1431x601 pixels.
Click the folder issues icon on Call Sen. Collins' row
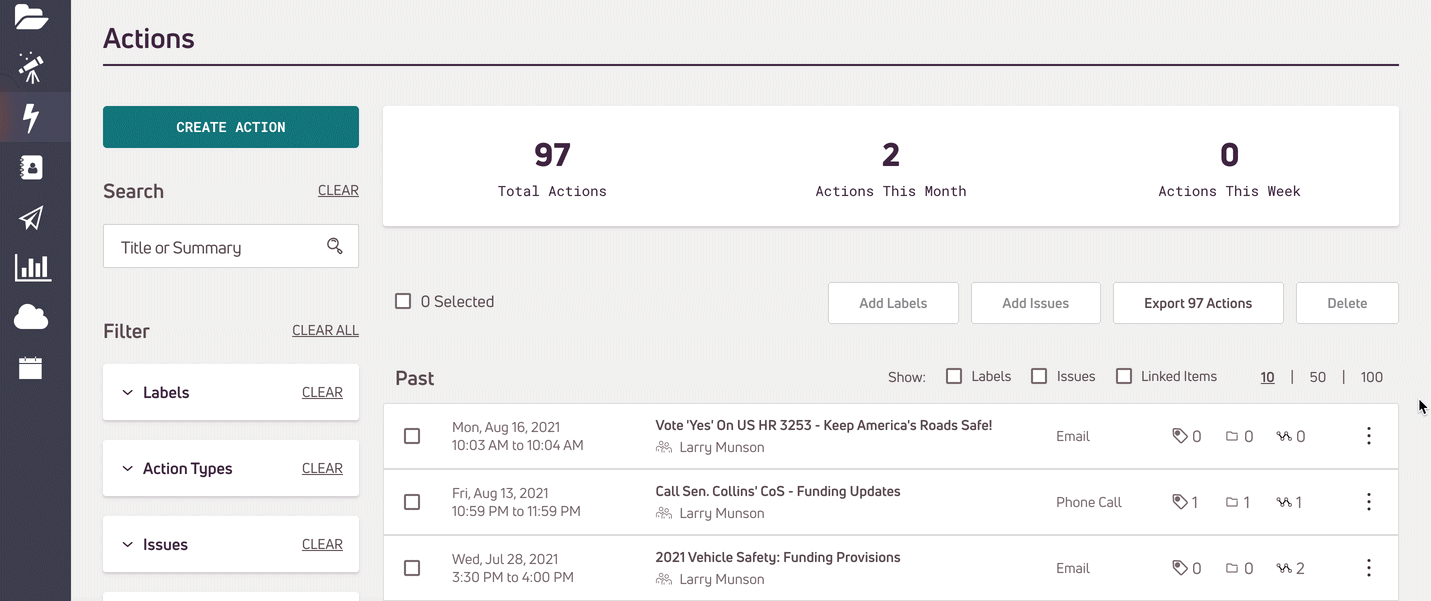click(x=1232, y=502)
